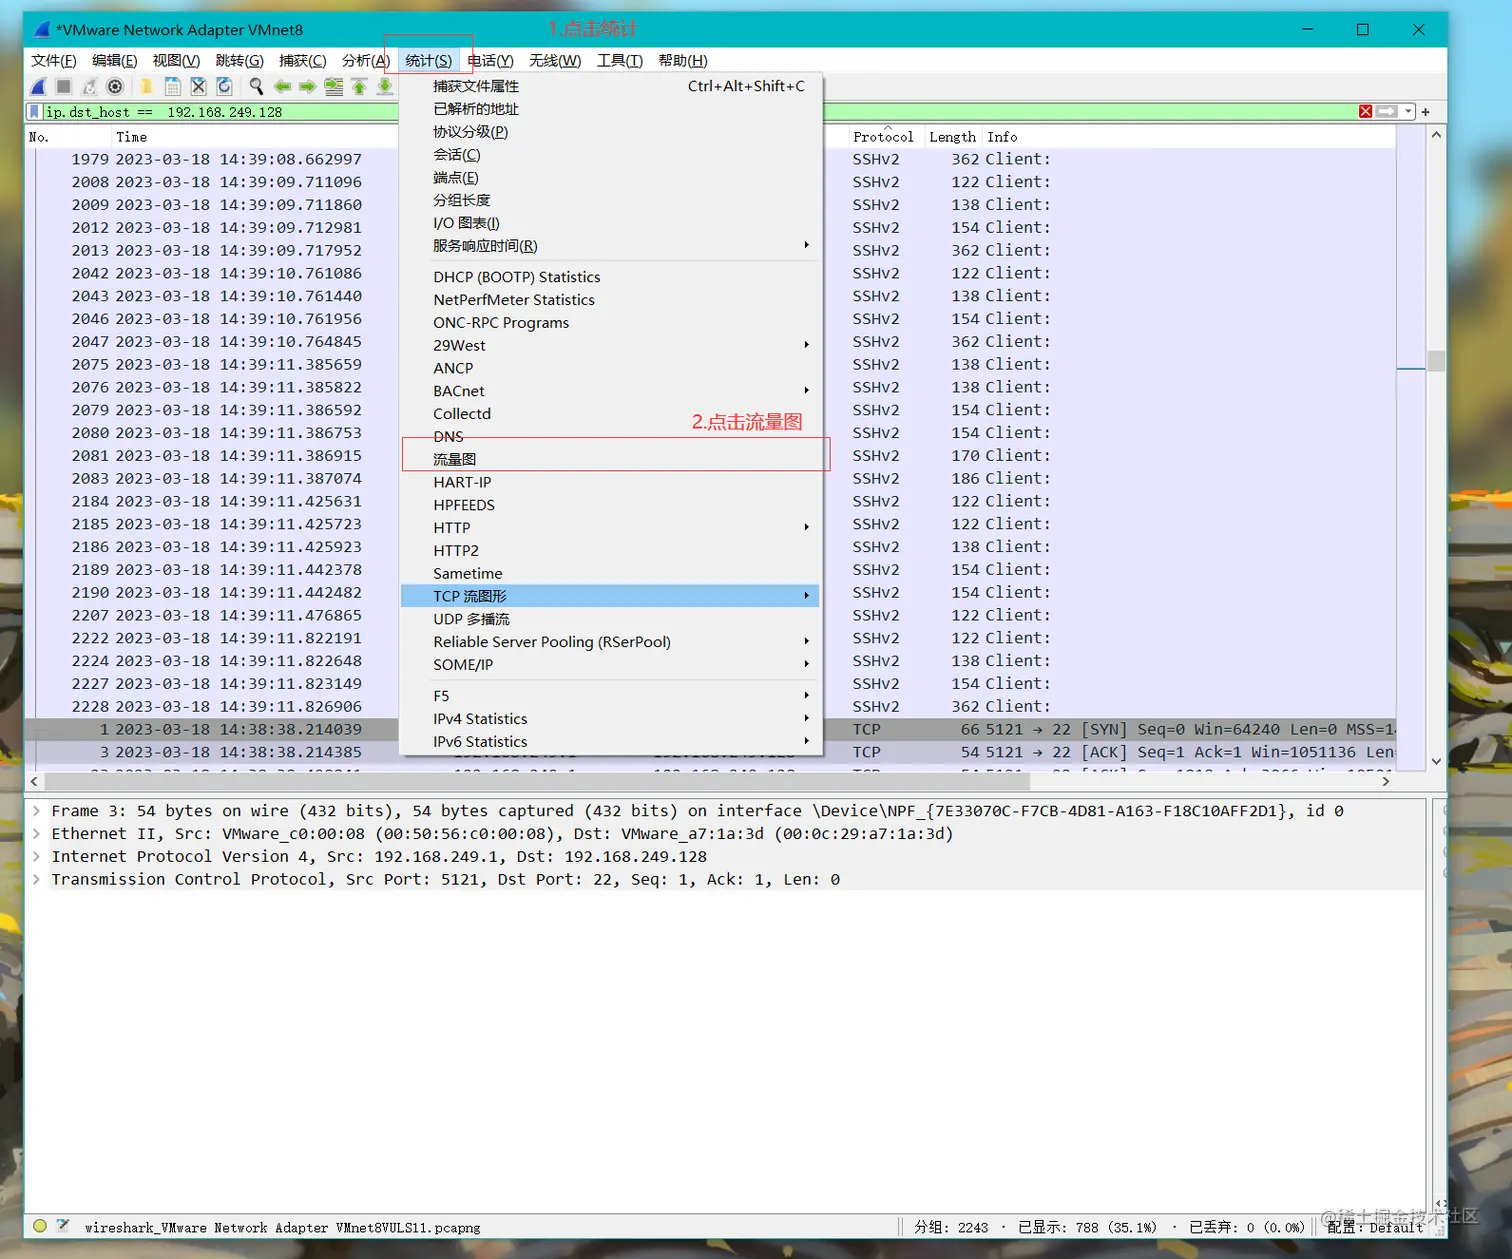Sort by Time column header

[x=131, y=137]
